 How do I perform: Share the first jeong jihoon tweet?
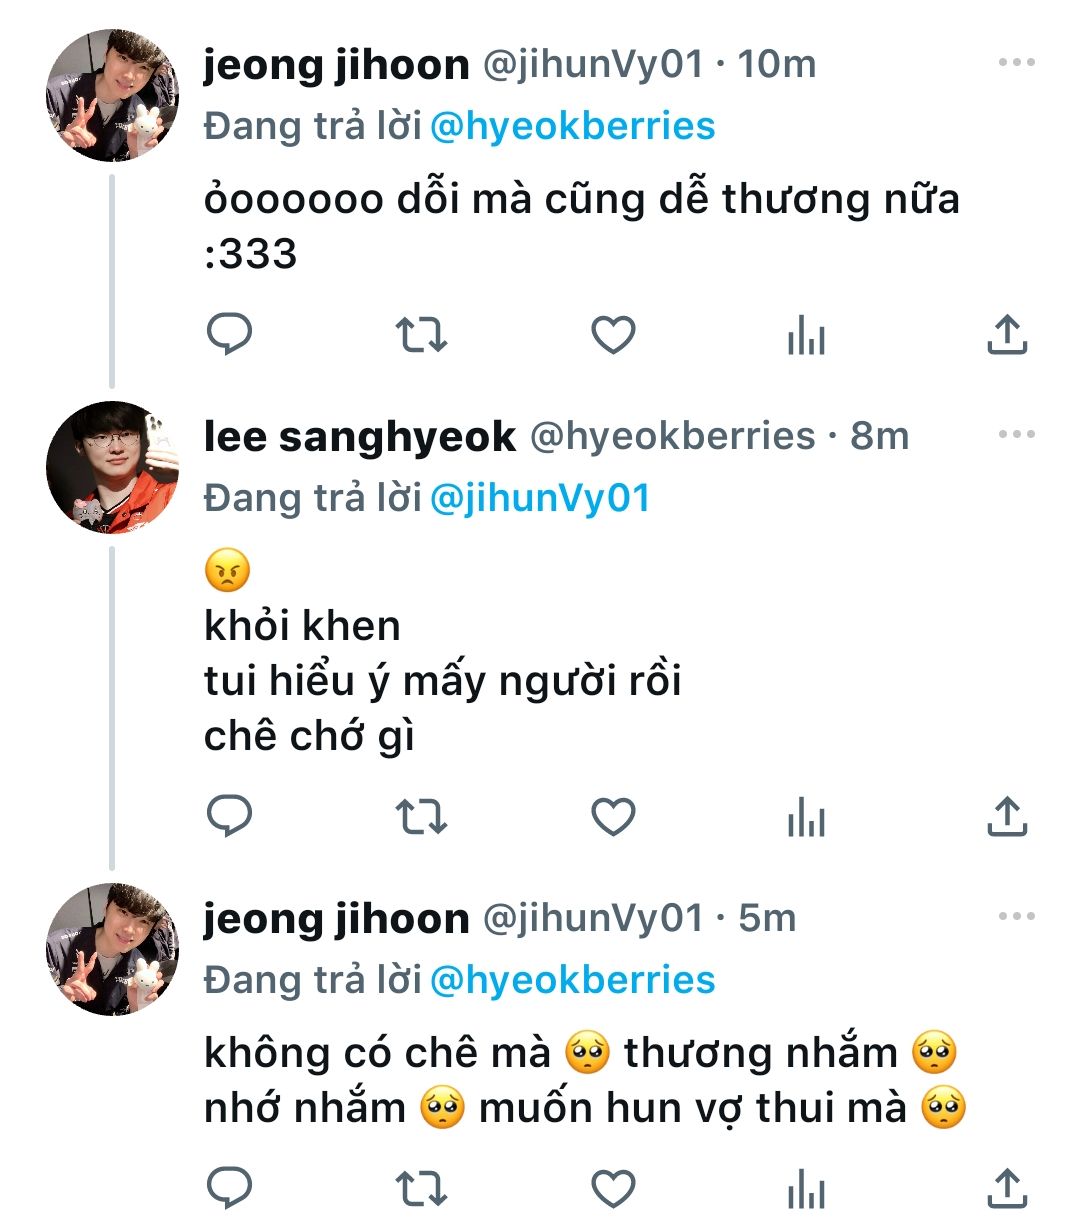[x=1007, y=335]
